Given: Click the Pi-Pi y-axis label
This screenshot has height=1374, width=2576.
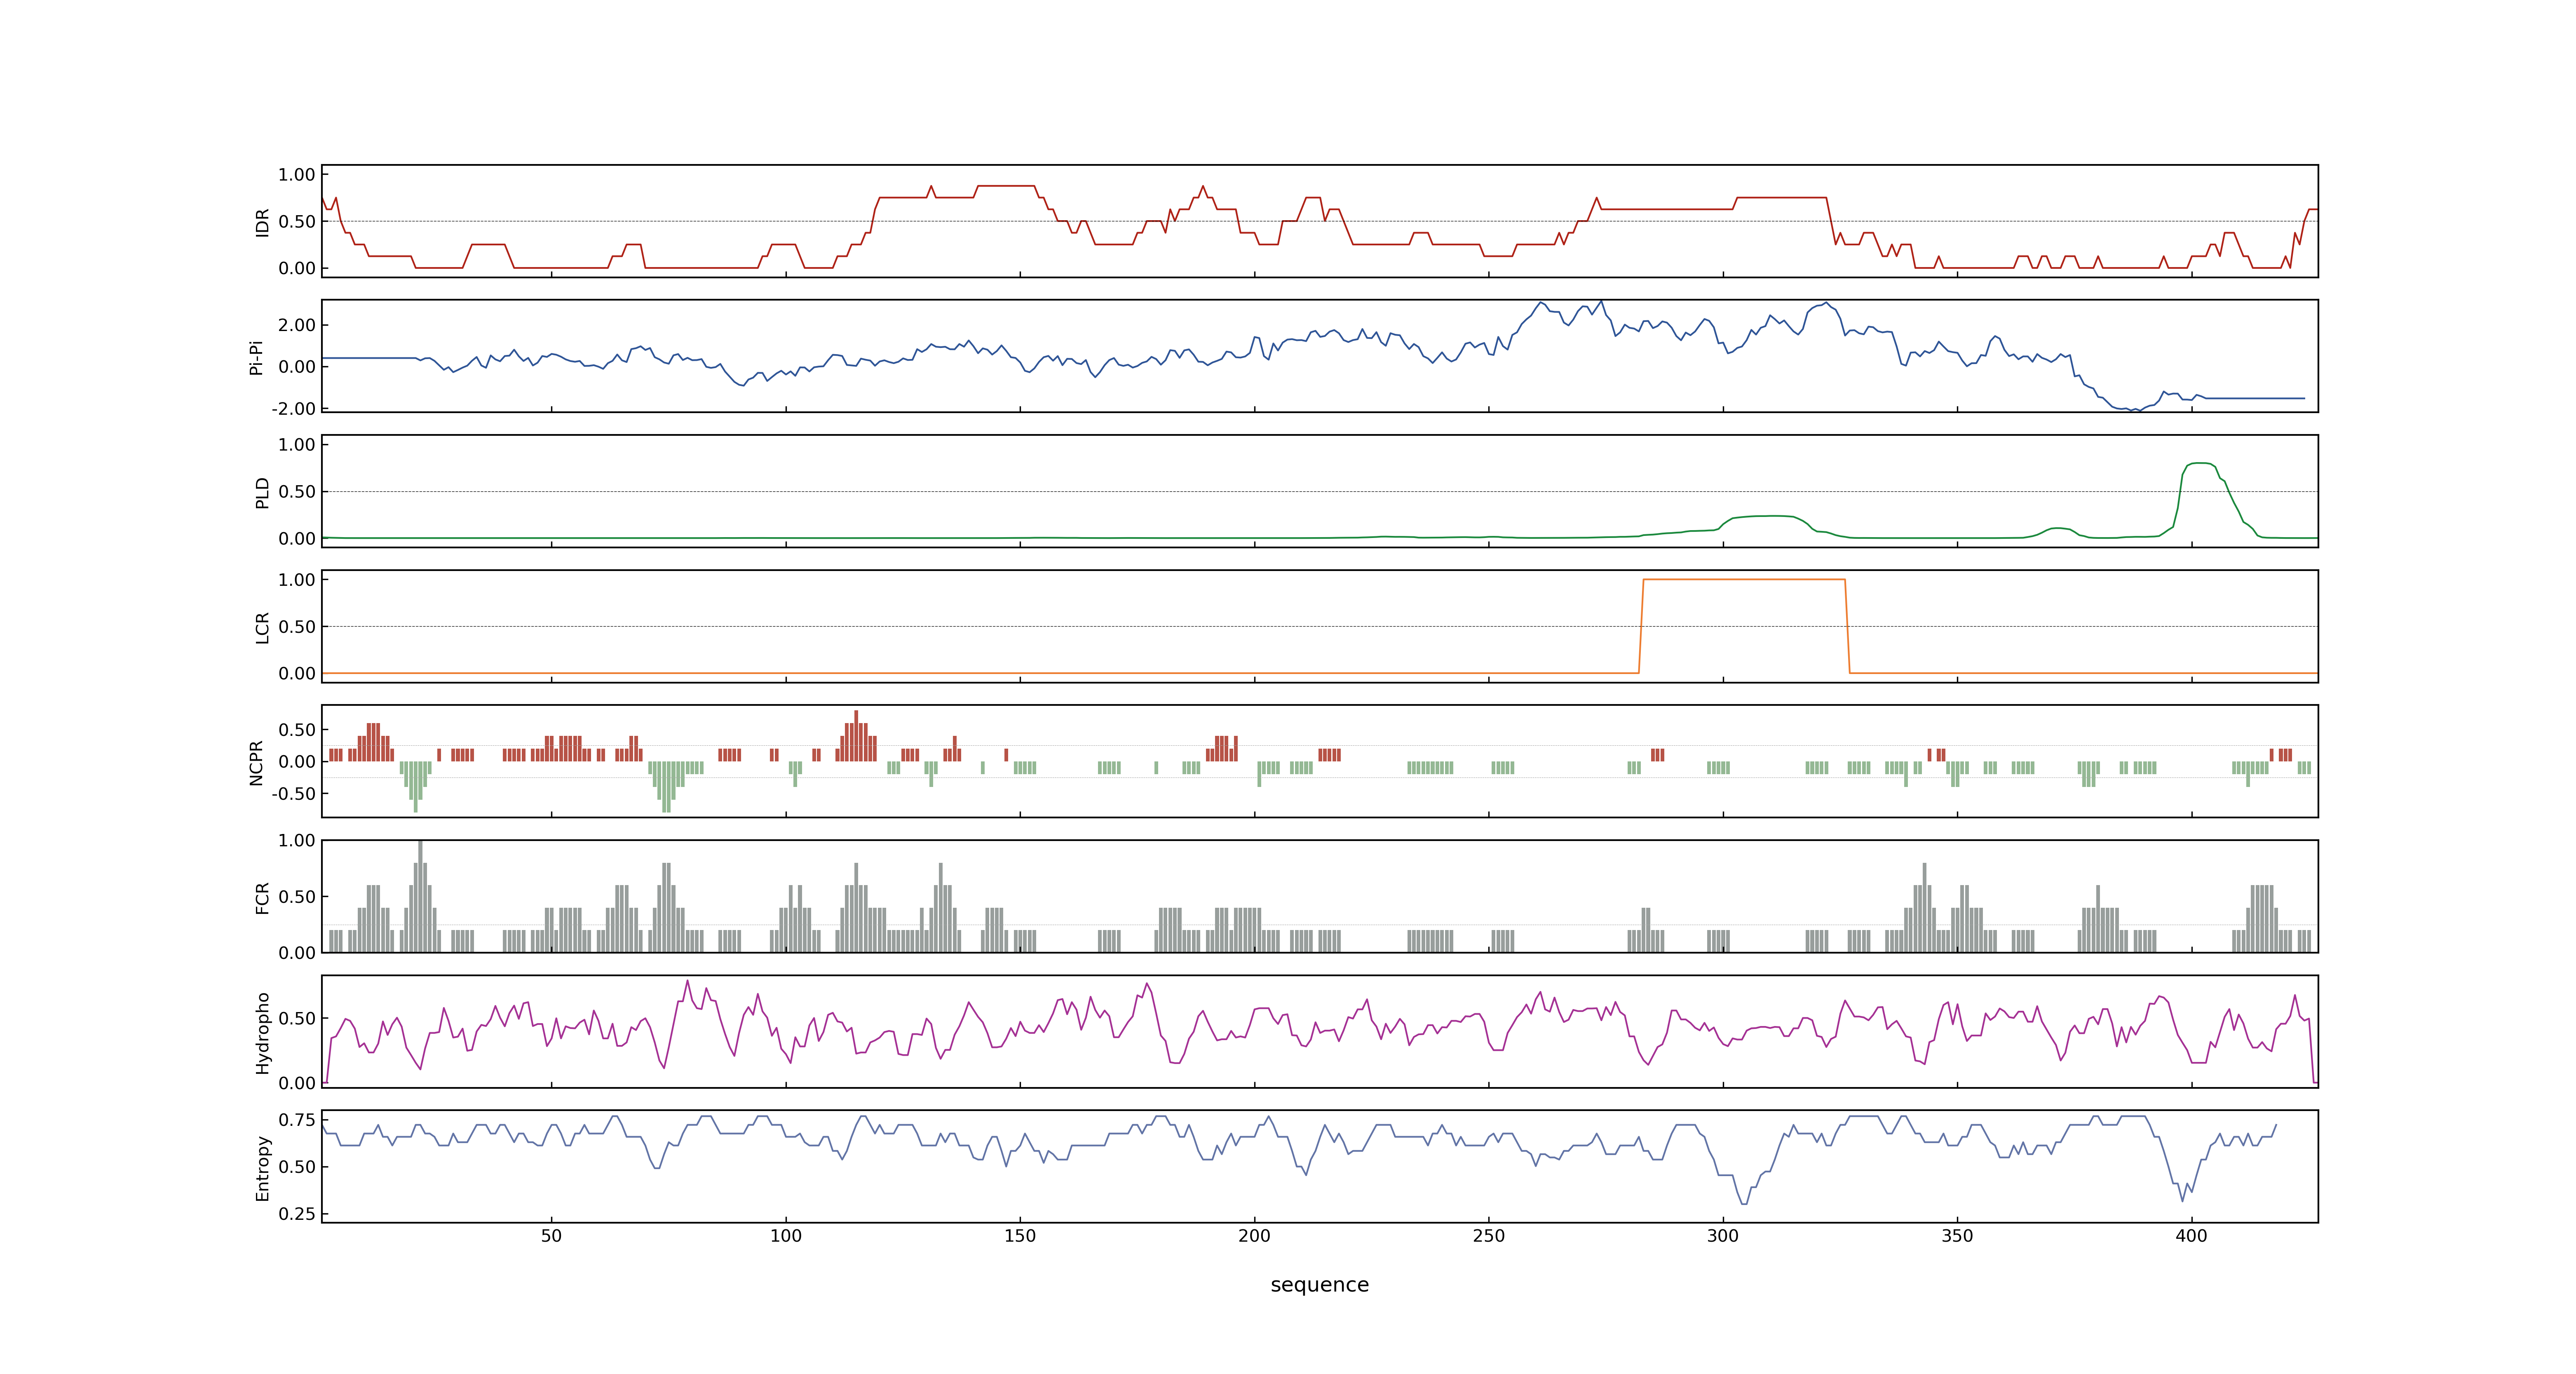Looking at the screenshot, I should tap(256, 357).
